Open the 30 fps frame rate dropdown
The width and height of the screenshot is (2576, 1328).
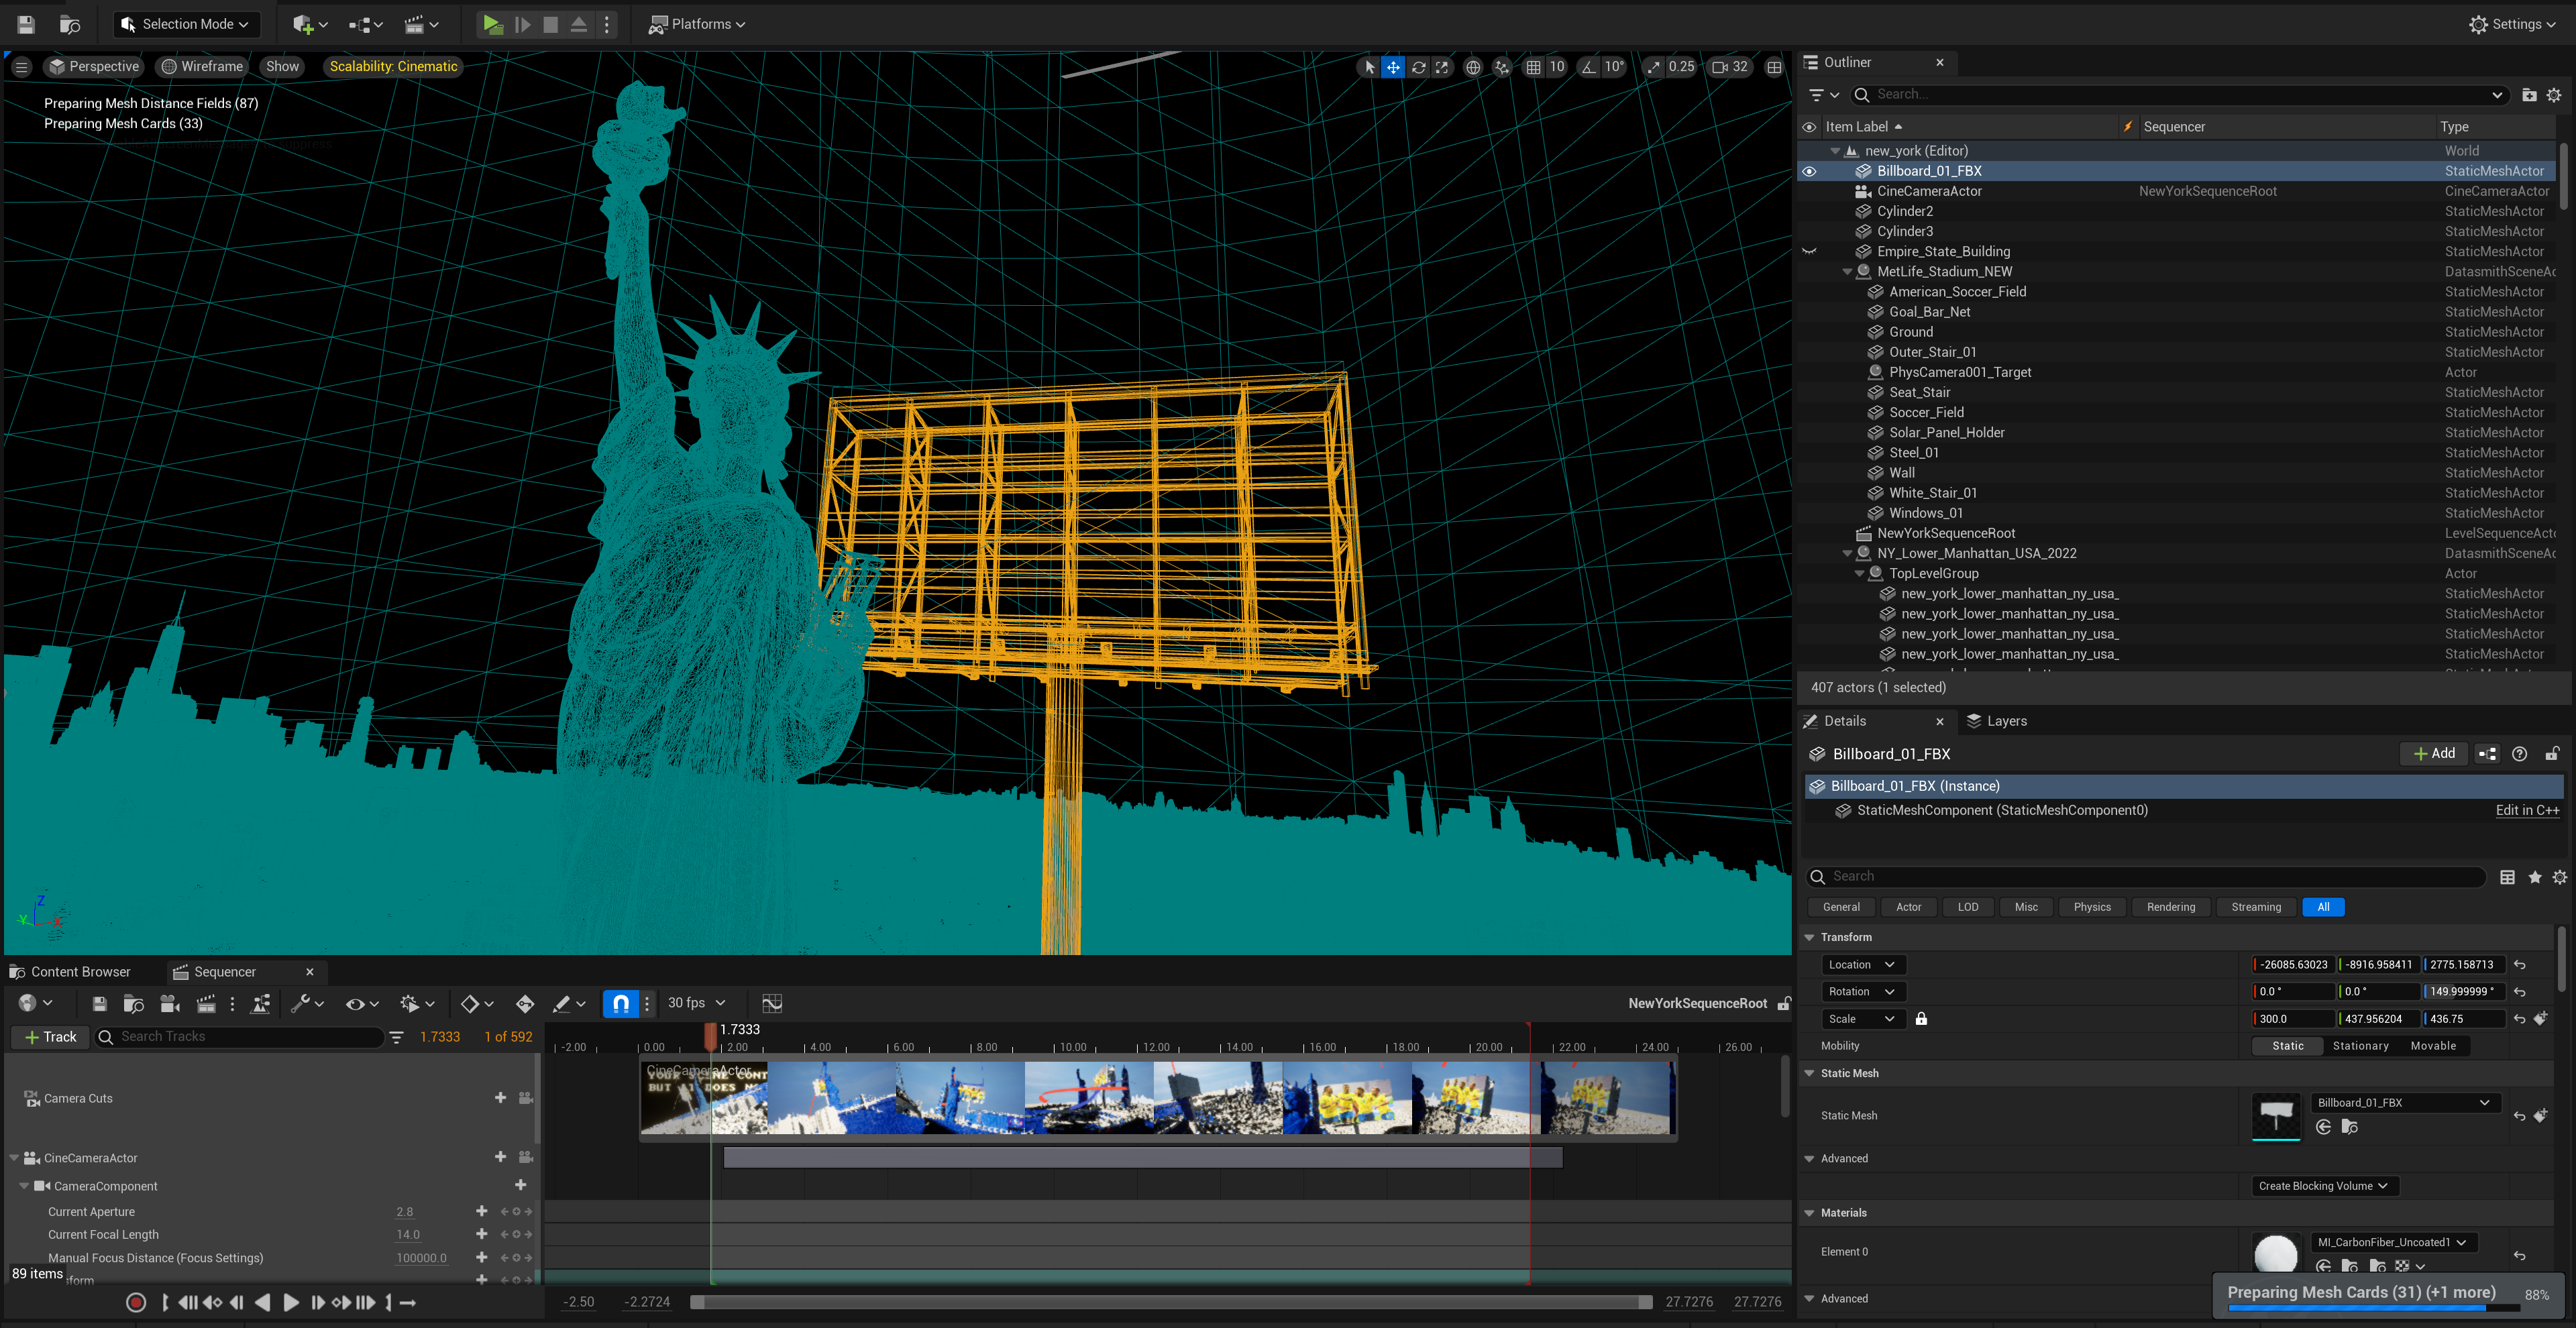click(x=696, y=1003)
